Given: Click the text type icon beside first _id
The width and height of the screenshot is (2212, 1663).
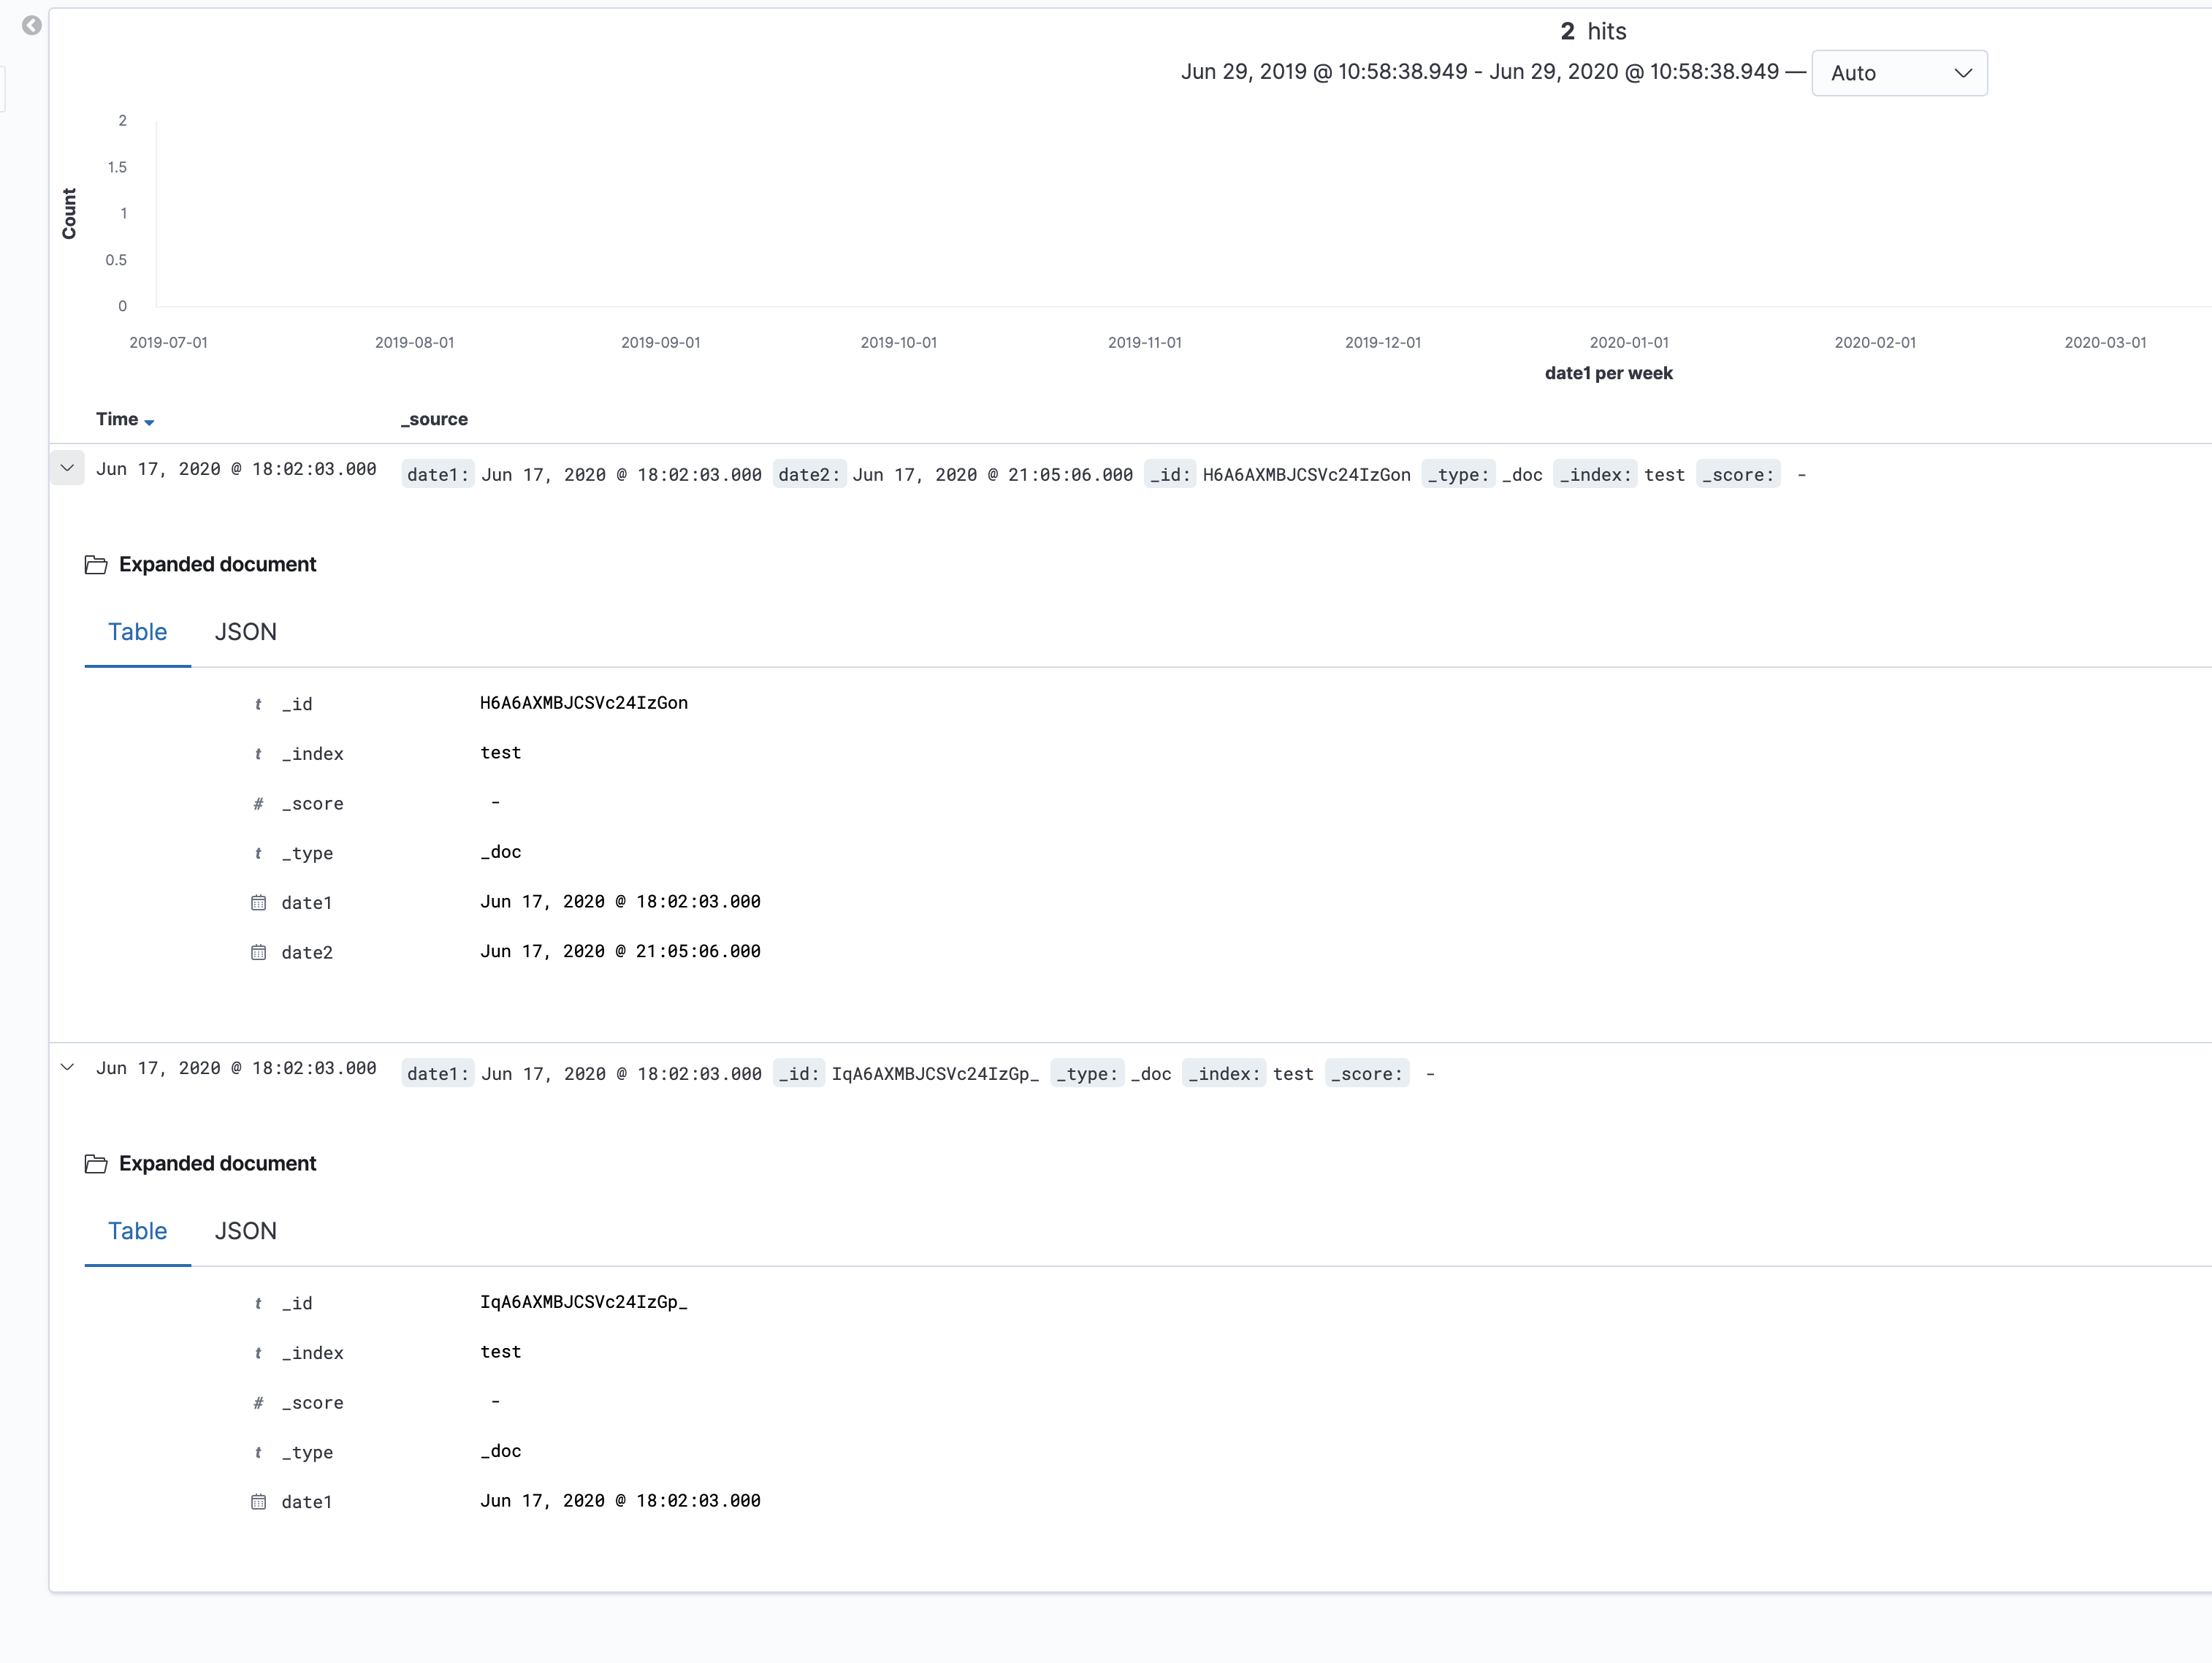Looking at the screenshot, I should click(258, 705).
